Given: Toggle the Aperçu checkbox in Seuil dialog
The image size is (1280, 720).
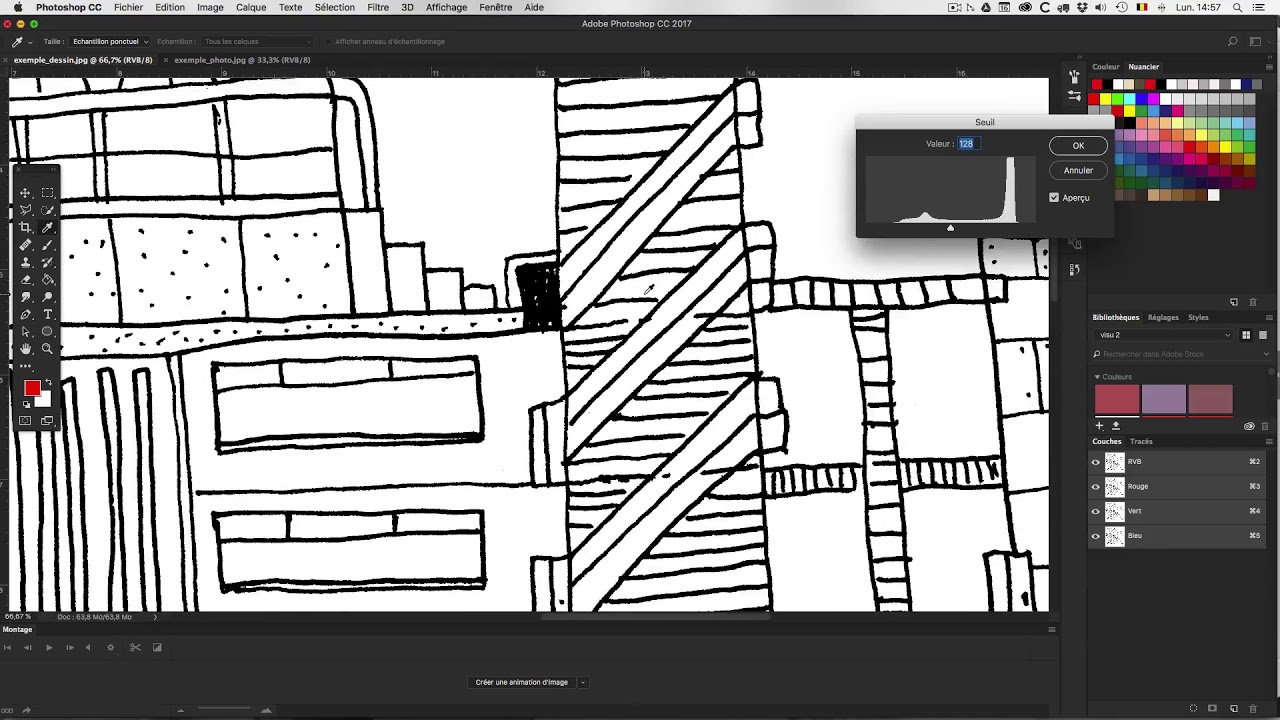Looking at the screenshot, I should (x=1054, y=198).
